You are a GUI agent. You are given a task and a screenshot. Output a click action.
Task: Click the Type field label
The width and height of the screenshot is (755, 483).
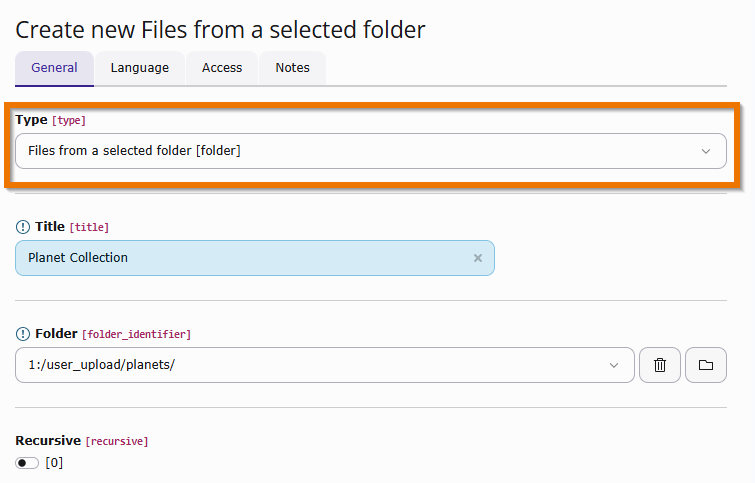31,120
